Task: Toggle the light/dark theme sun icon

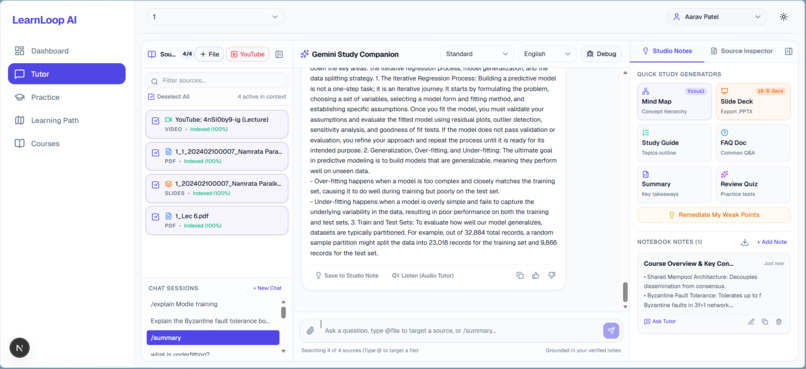Action: [x=783, y=17]
